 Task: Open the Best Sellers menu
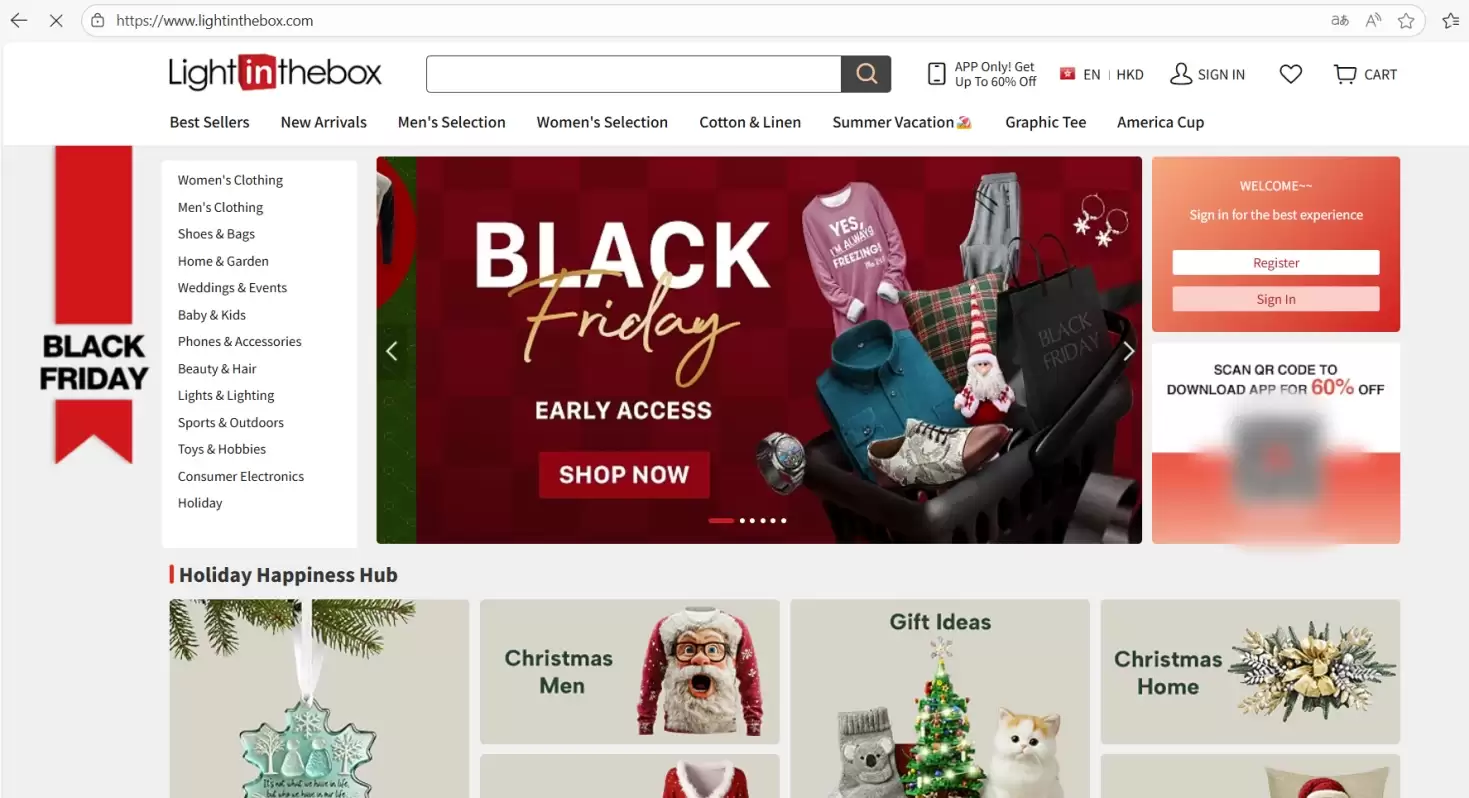(x=210, y=122)
